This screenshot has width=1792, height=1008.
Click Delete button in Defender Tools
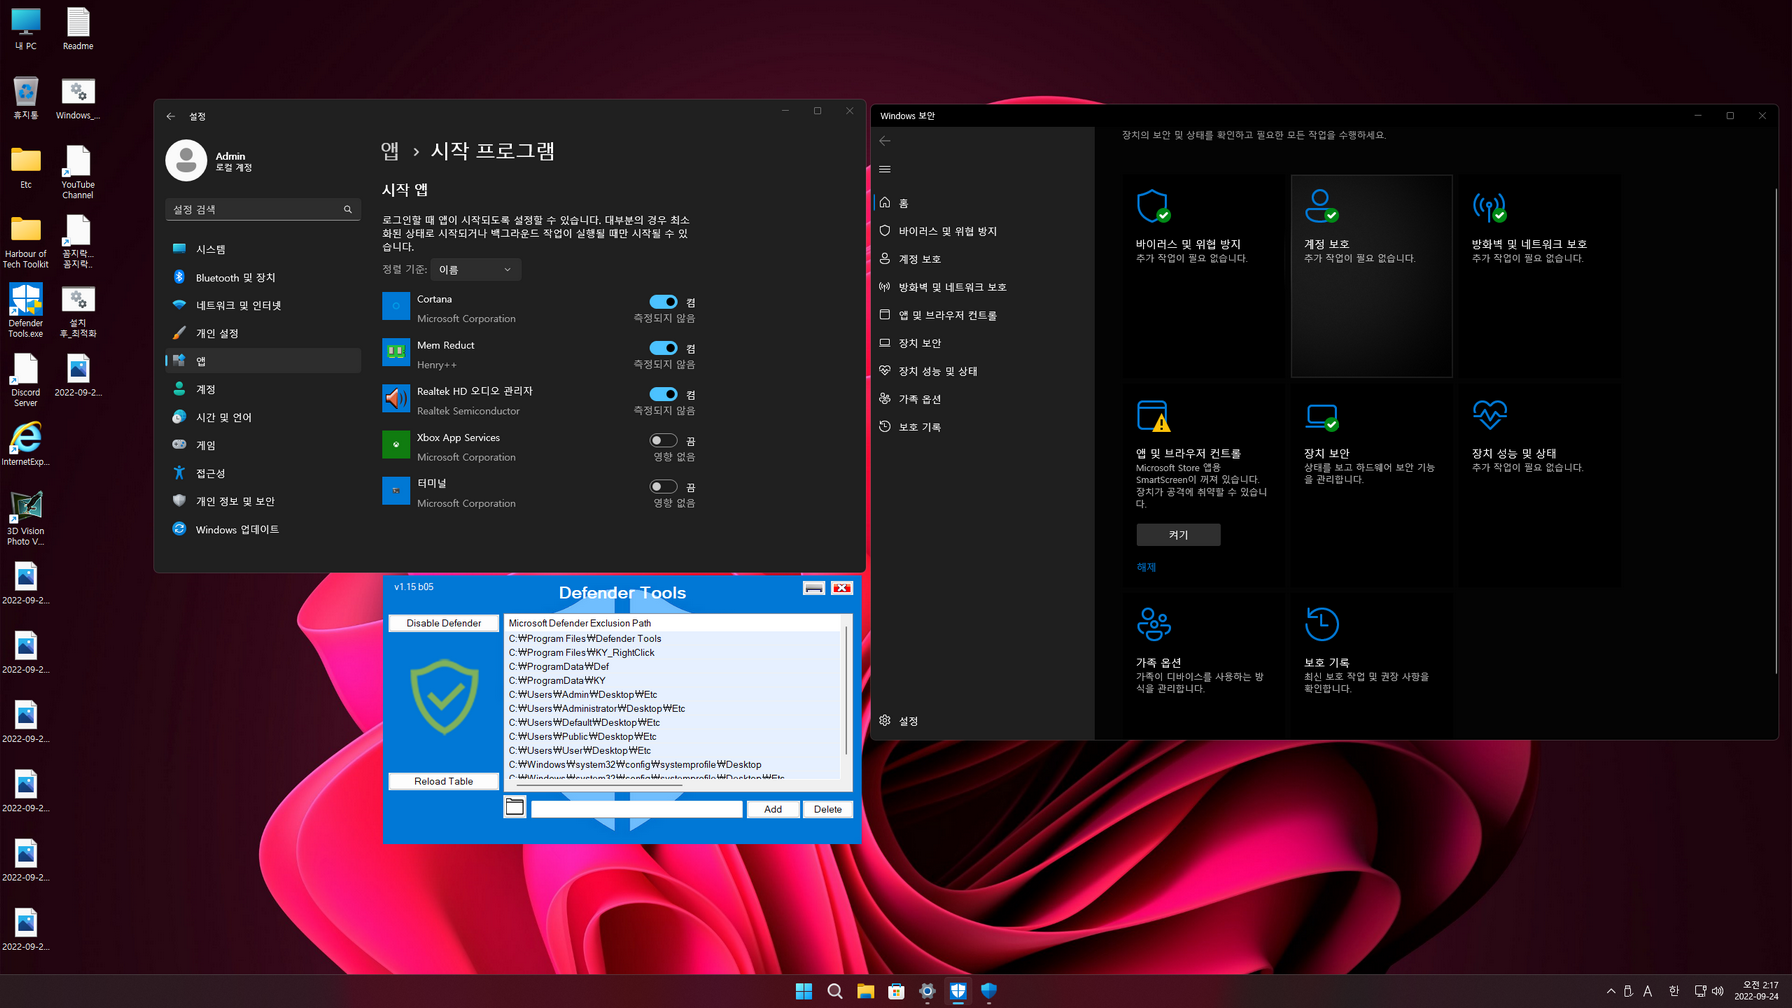coord(828,809)
